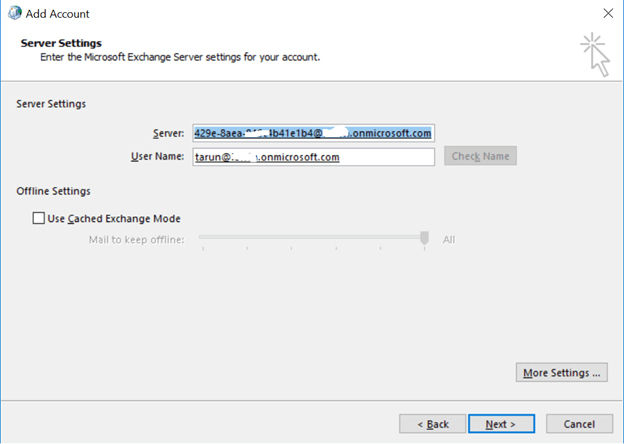The width and height of the screenshot is (624, 444).
Task: Click the 'Enter the Microsoft Exchange Server settings' text
Action: pos(180,57)
